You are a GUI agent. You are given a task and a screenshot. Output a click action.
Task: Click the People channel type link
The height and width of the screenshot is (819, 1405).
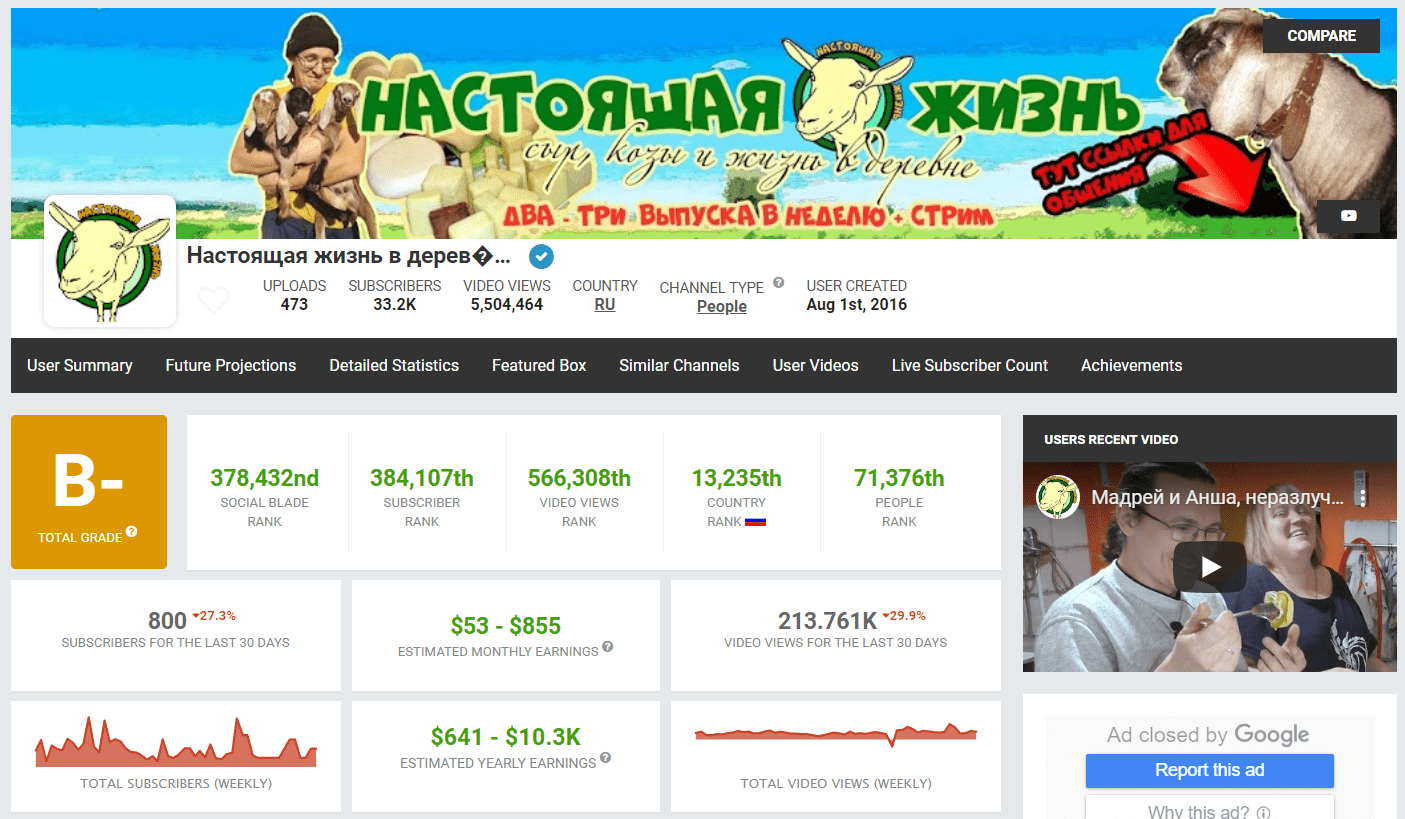(721, 307)
